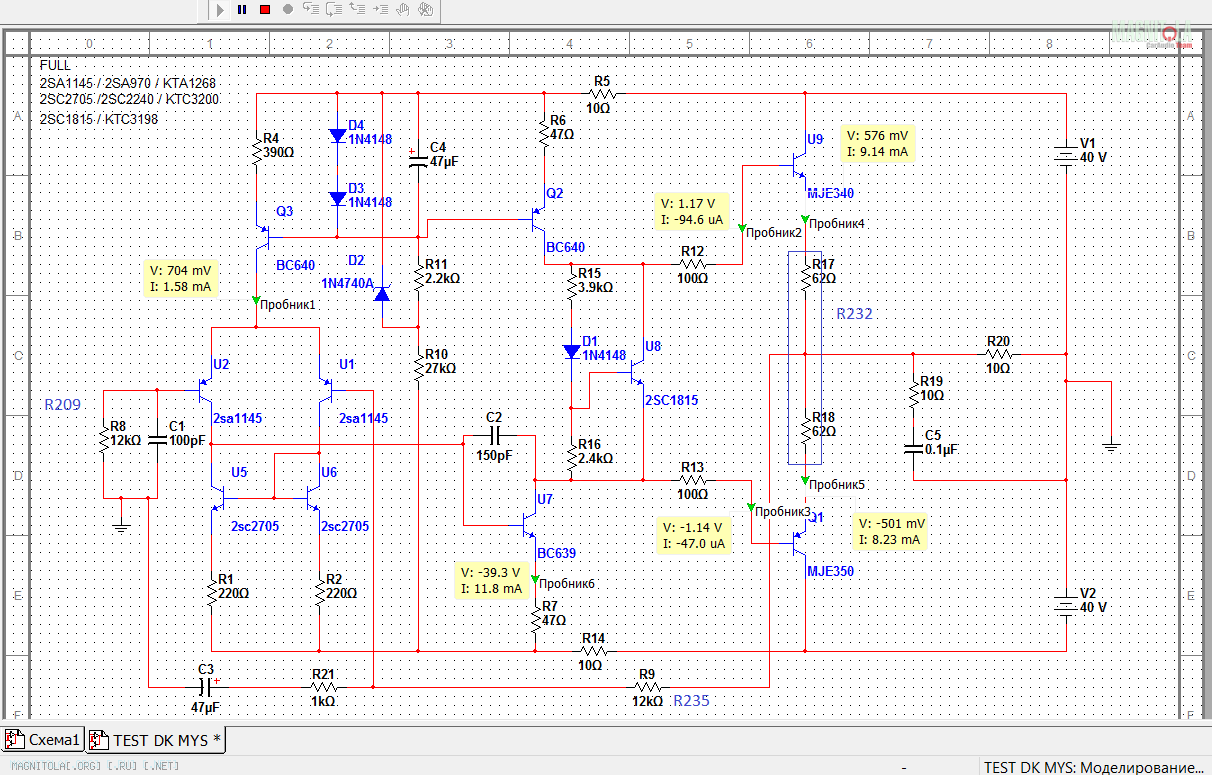Click the Step Over debug icon
1212x775 pixels.
coord(334,9)
